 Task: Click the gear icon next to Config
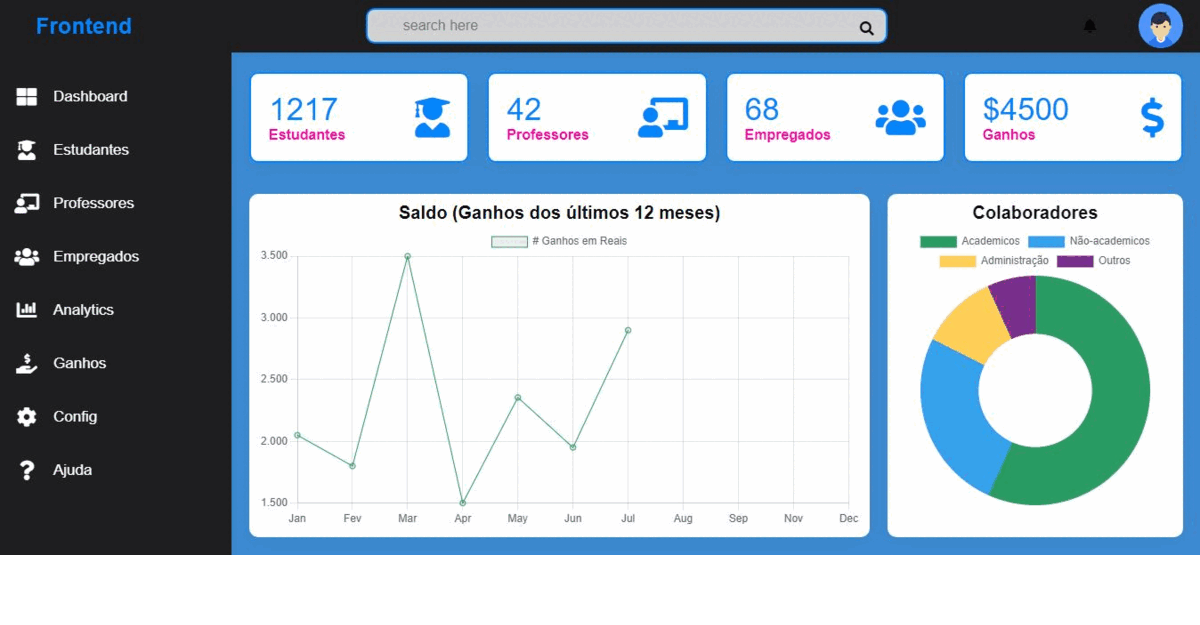click(27, 416)
